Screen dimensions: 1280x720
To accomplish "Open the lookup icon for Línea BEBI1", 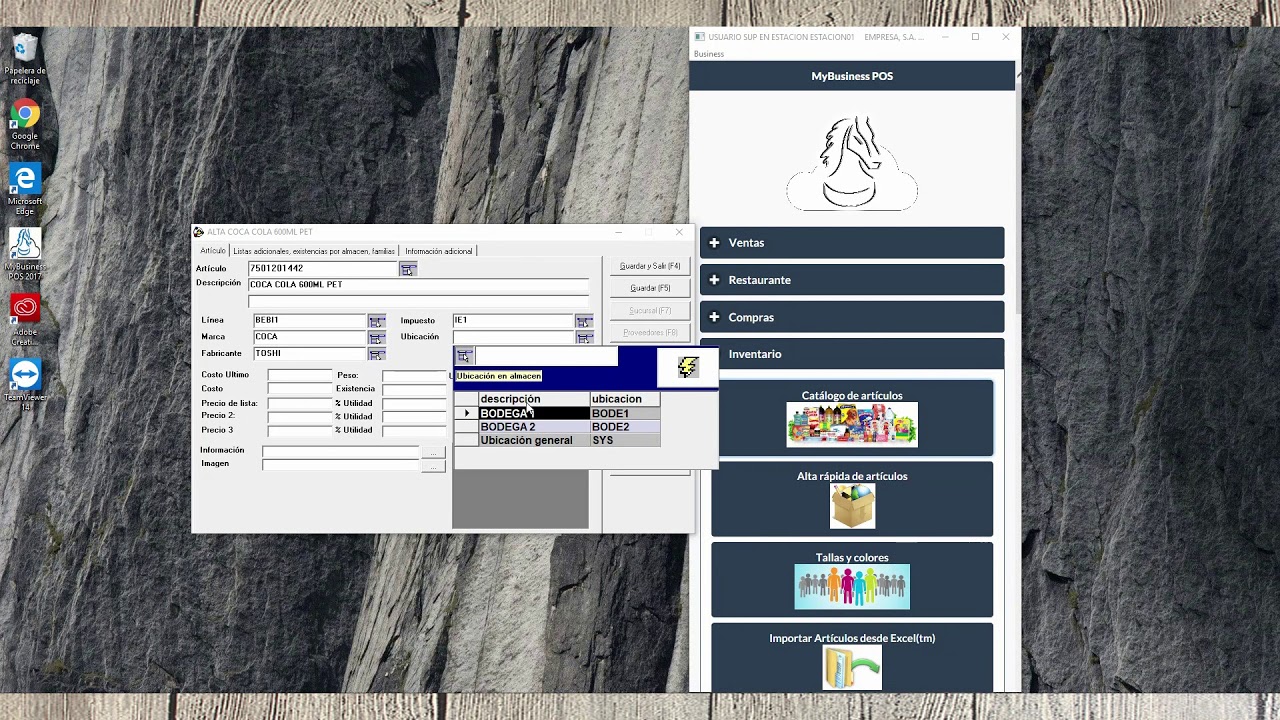I will (x=376, y=321).
